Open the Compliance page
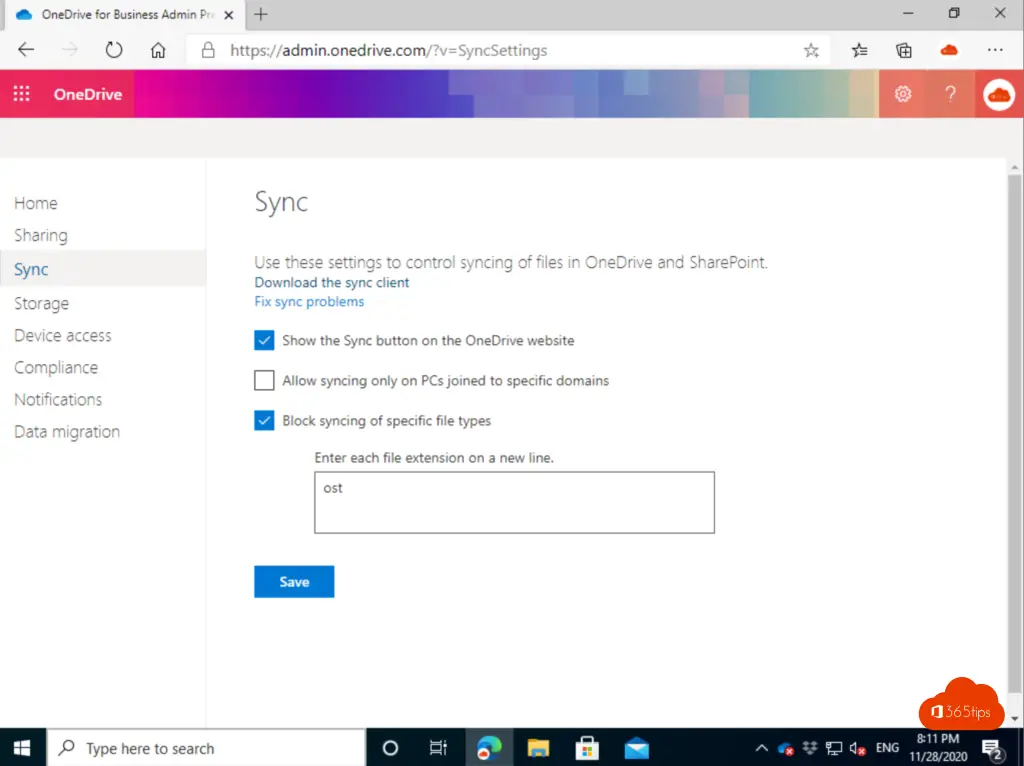Image resolution: width=1024 pixels, height=766 pixels. point(56,368)
